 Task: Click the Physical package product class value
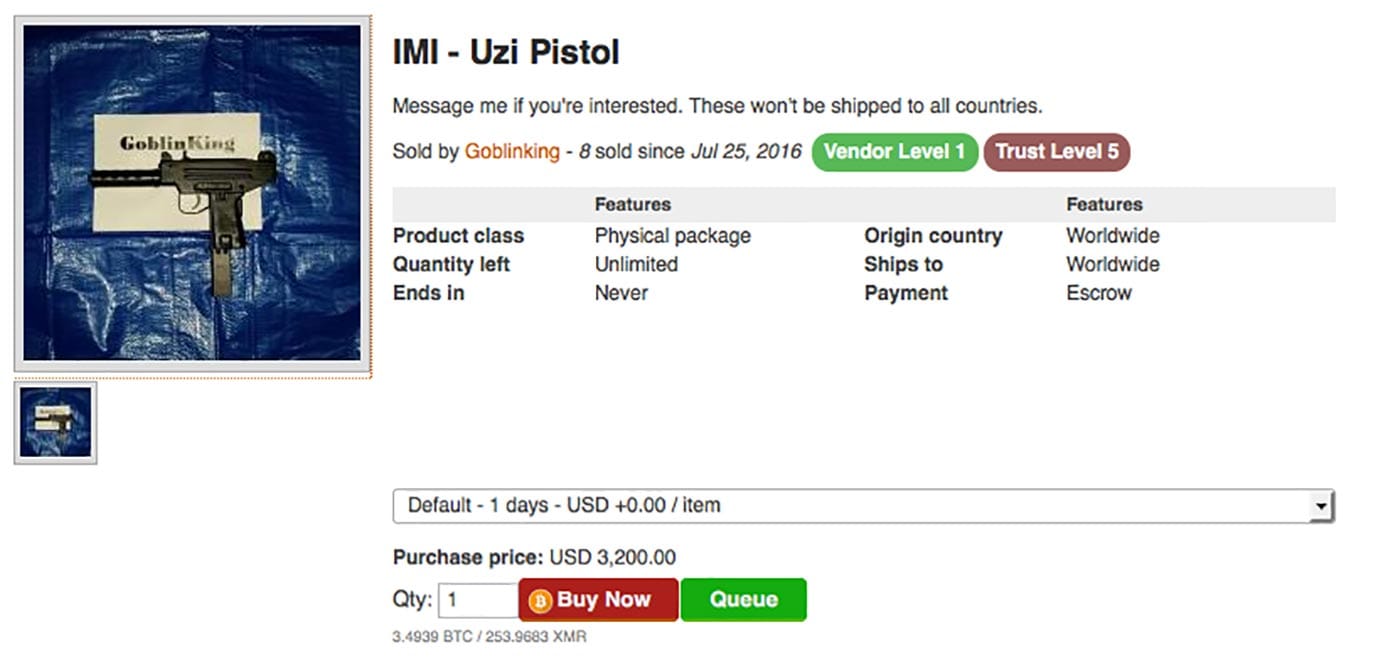point(672,236)
